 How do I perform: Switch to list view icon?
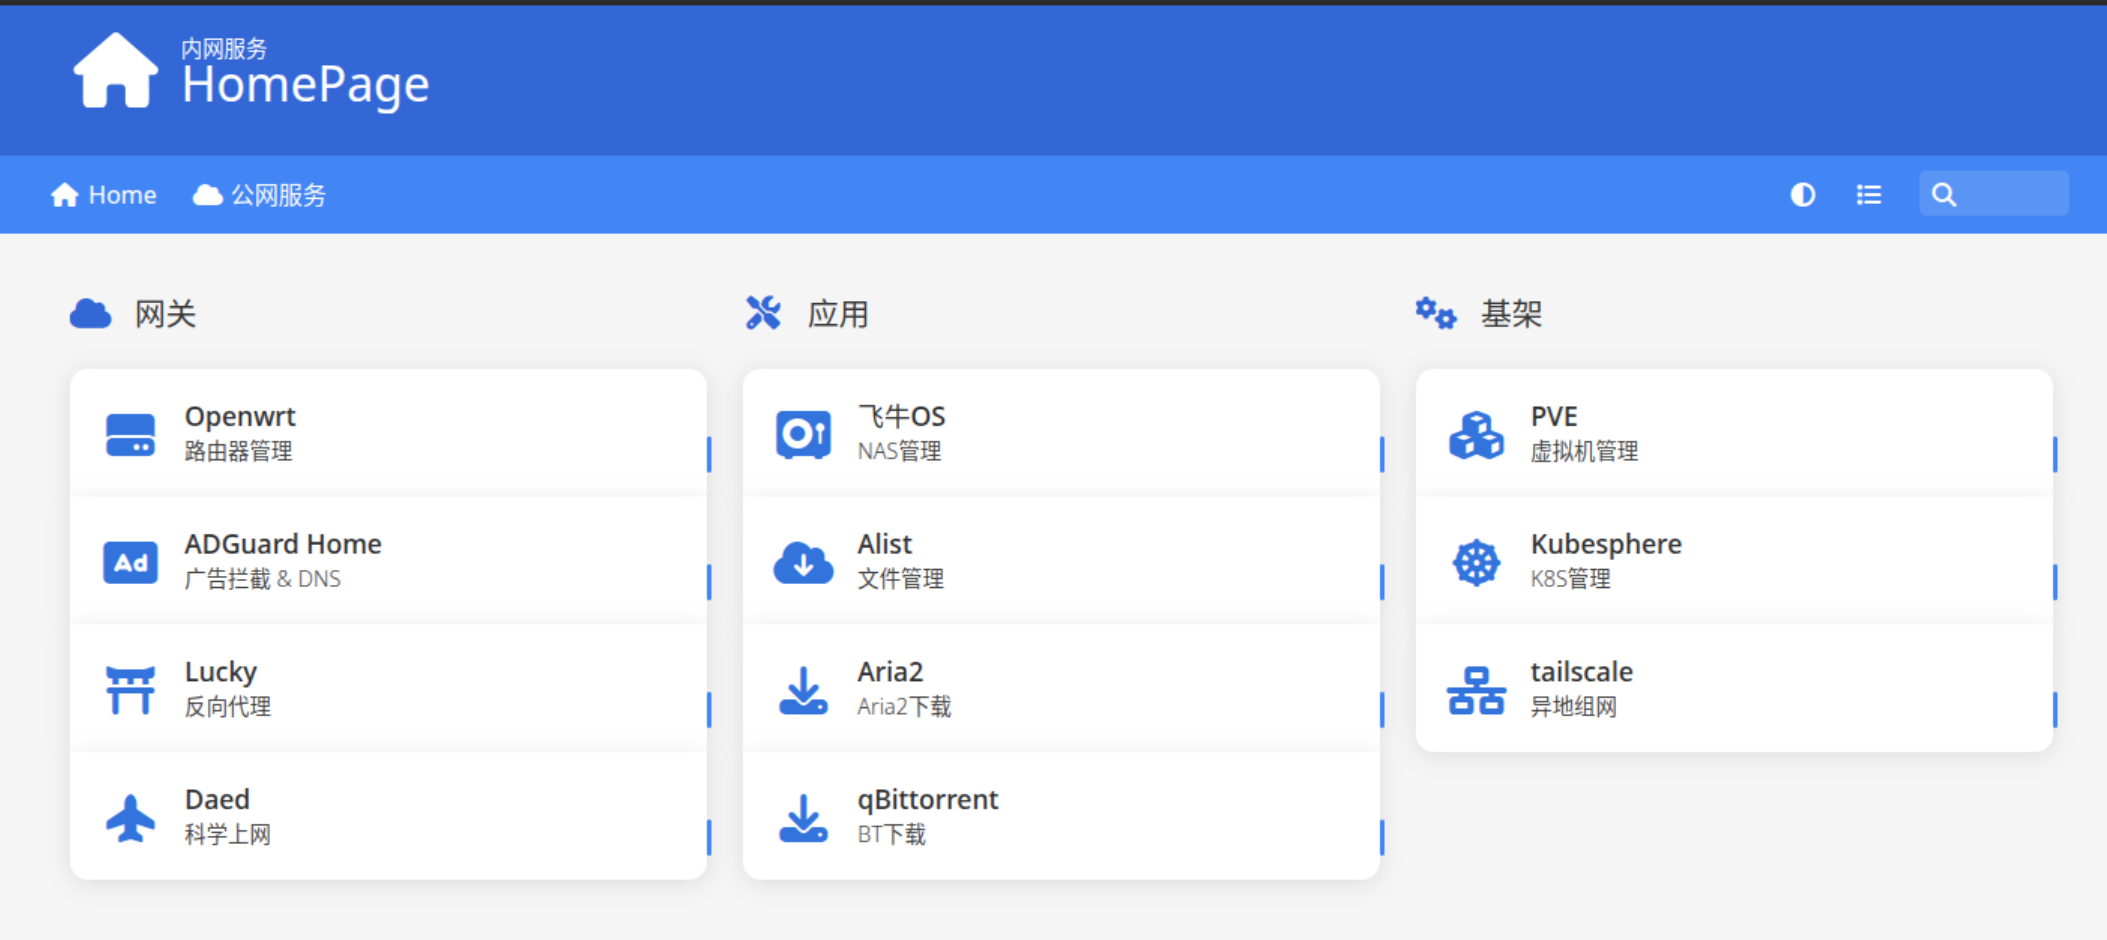(1868, 195)
